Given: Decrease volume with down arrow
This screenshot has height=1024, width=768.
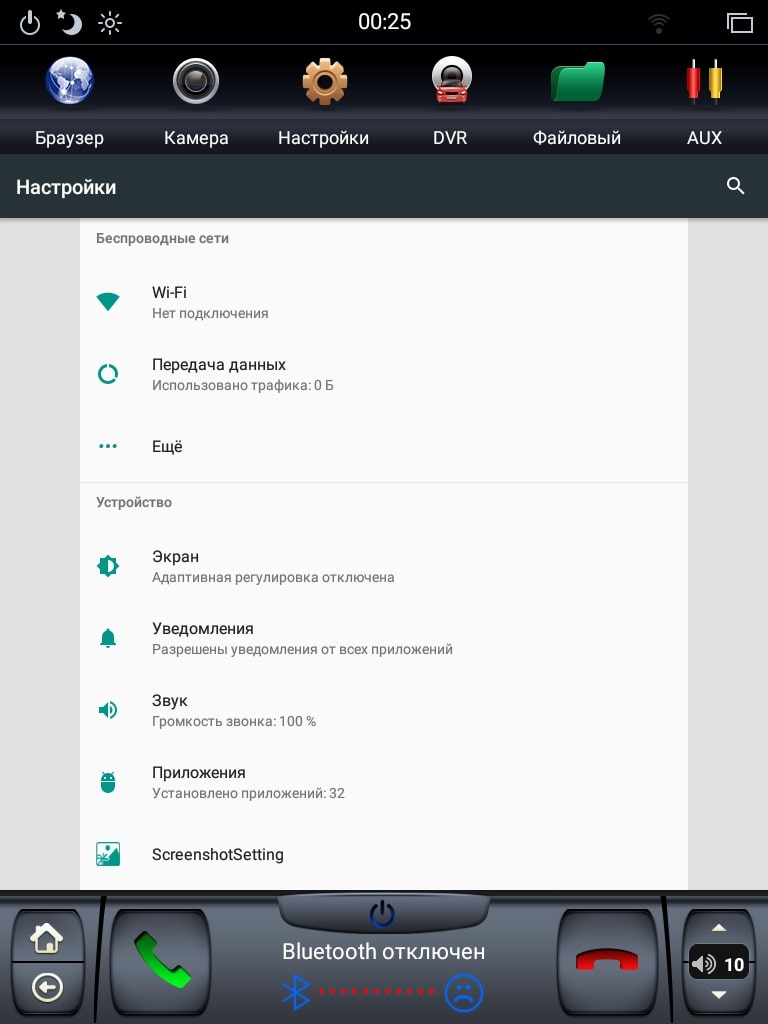Looking at the screenshot, I should 718,995.
